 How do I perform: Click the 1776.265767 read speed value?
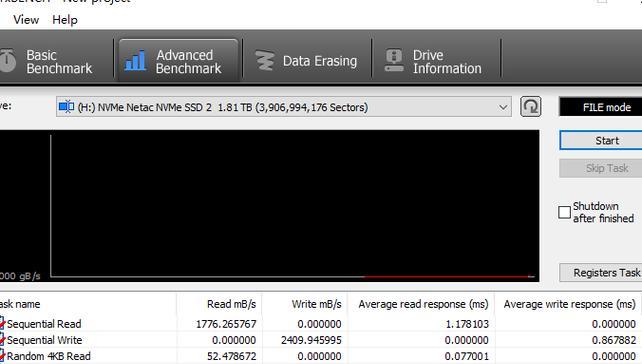[226, 324]
